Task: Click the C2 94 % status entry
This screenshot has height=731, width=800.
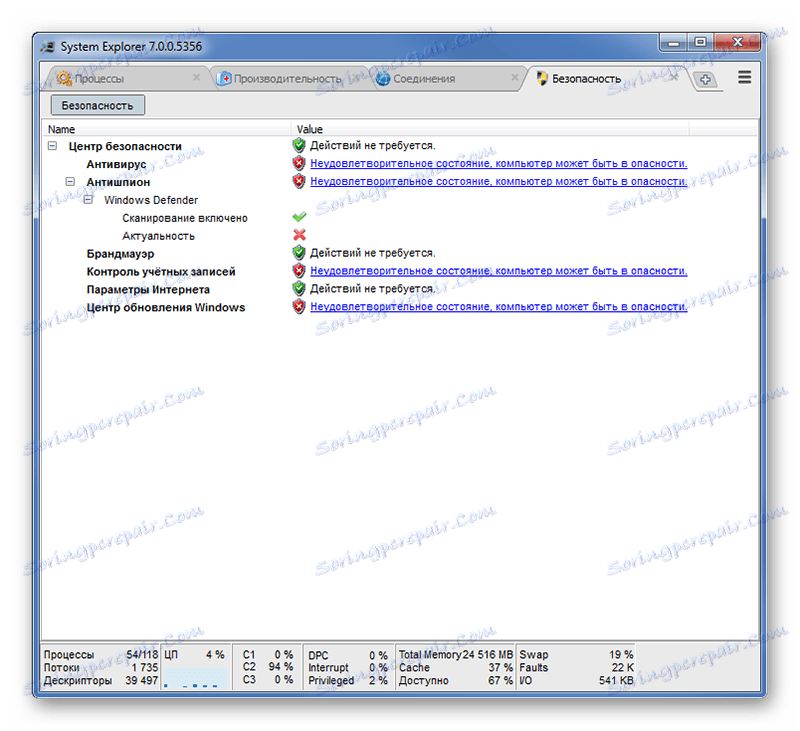Action: coord(268,667)
